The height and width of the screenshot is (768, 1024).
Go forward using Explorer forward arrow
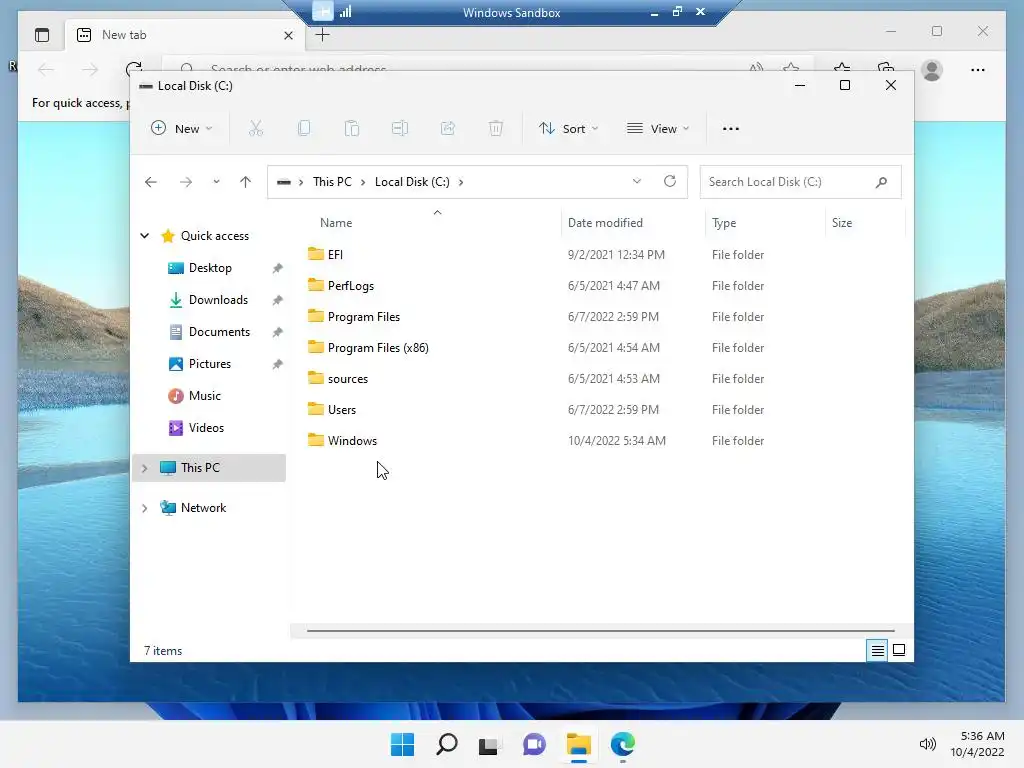tap(186, 182)
